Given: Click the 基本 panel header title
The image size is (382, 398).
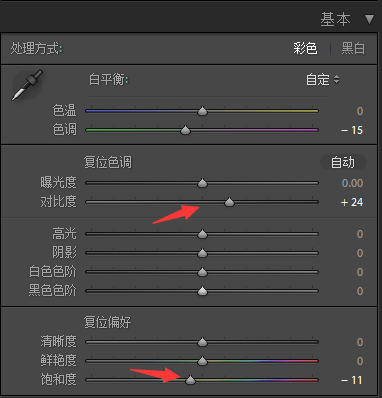Looking at the screenshot, I should click(335, 19).
